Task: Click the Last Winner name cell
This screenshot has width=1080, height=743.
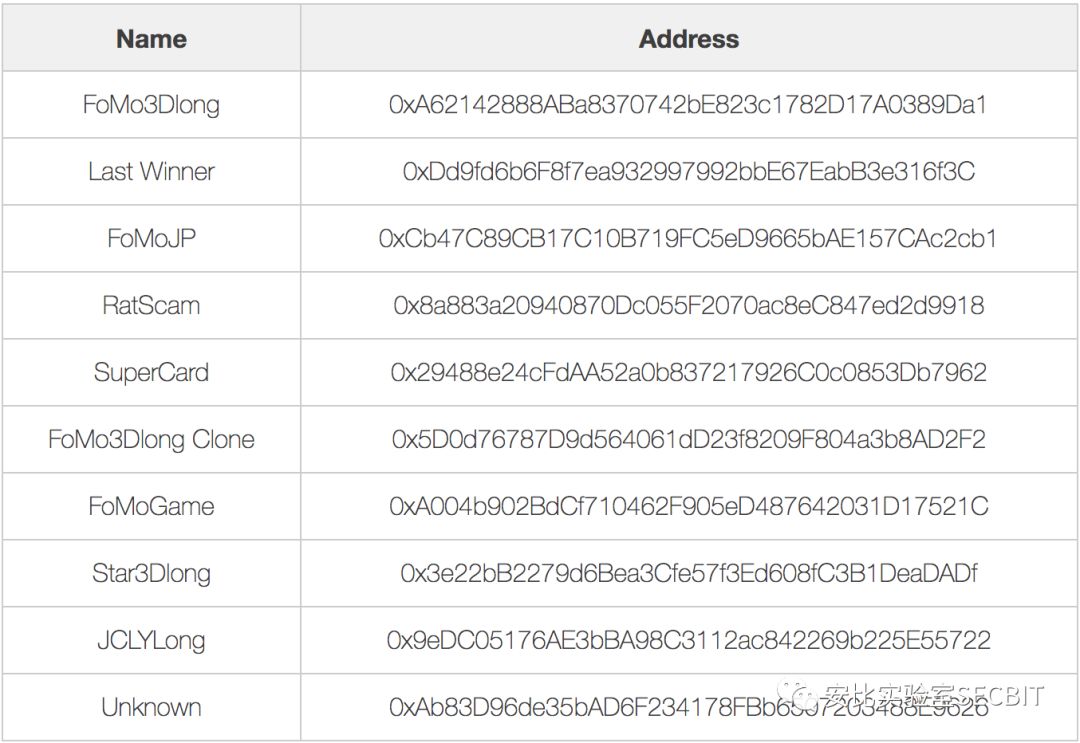Action: tap(152, 171)
